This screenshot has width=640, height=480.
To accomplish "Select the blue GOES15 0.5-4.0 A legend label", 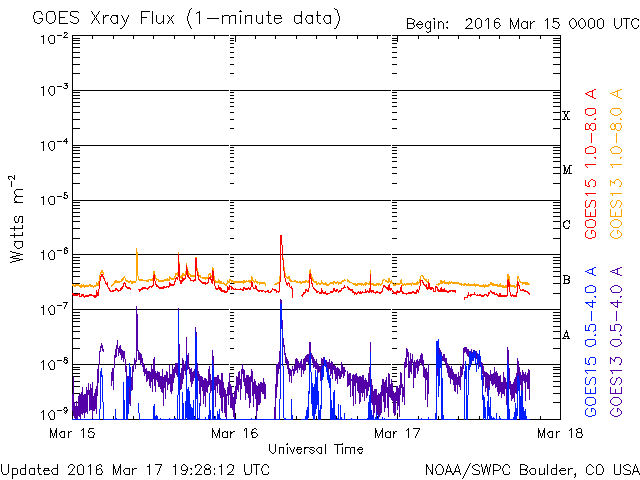I will point(591,342).
